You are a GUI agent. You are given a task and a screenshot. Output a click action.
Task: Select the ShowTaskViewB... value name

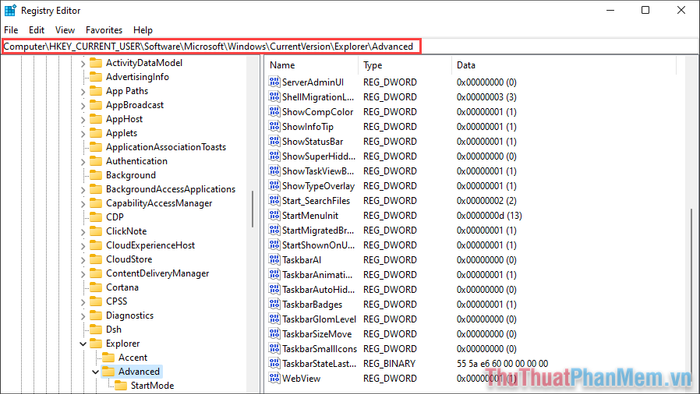[x=318, y=171]
